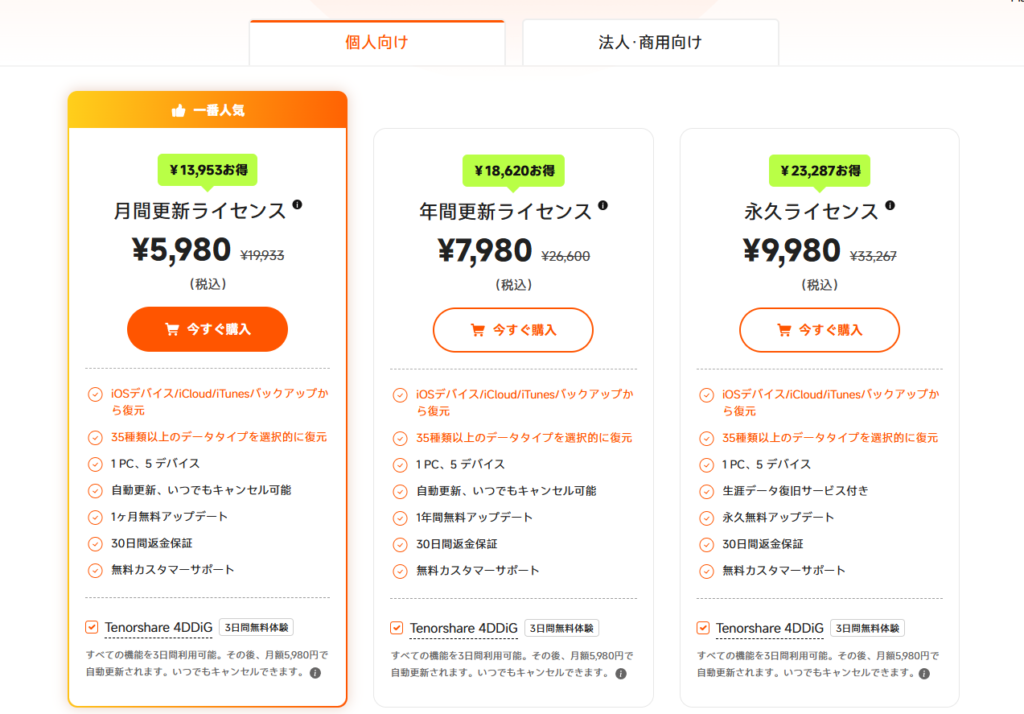The width and height of the screenshot is (1024, 714).
Task: Click the ¥18,620お得 green savings badge
Action: pyautogui.click(x=513, y=170)
